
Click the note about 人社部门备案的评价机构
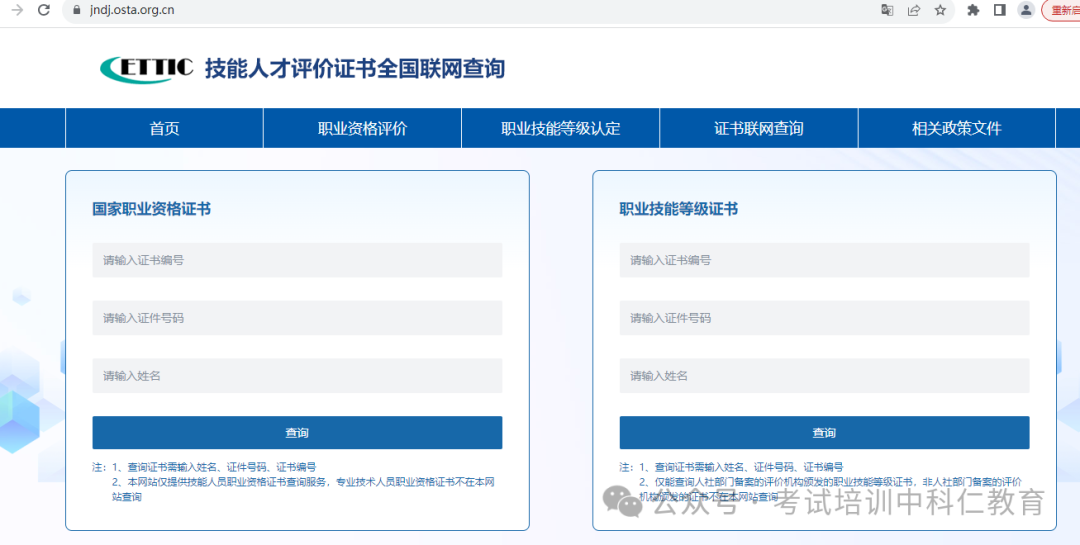pyautogui.click(x=830, y=489)
